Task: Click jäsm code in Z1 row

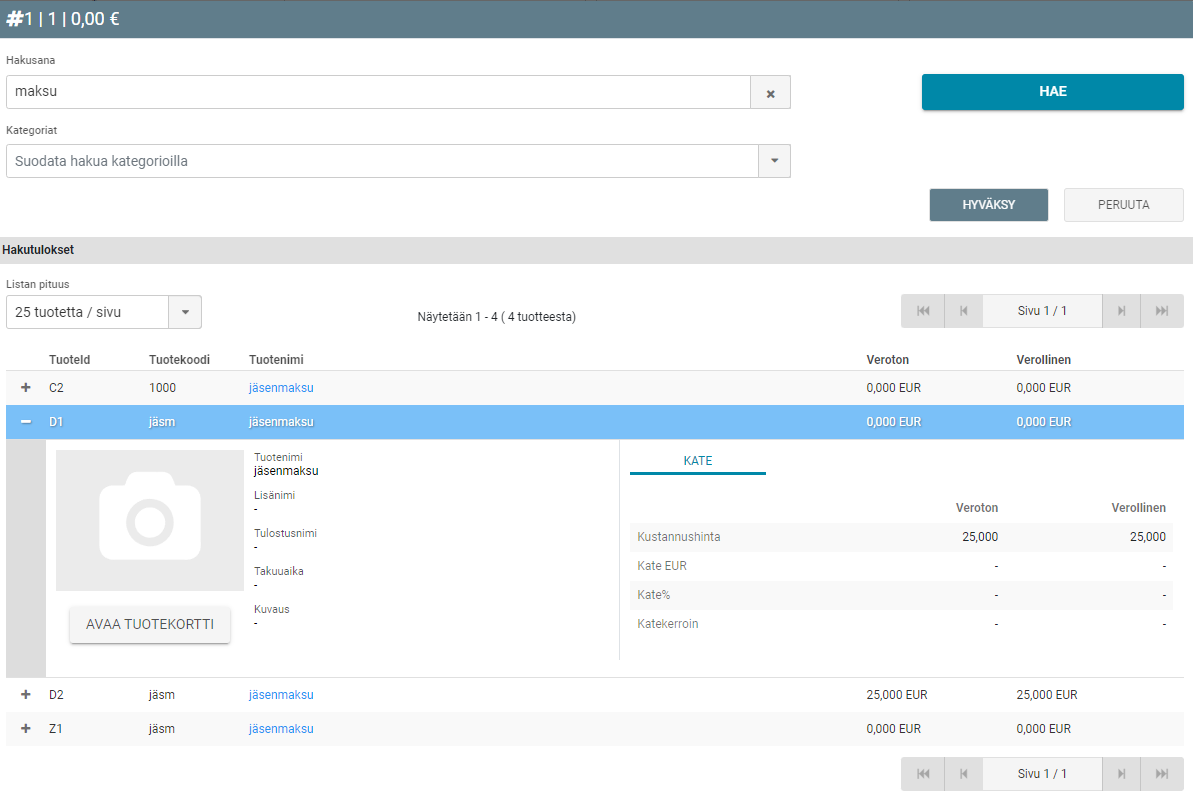Action: tap(161, 729)
